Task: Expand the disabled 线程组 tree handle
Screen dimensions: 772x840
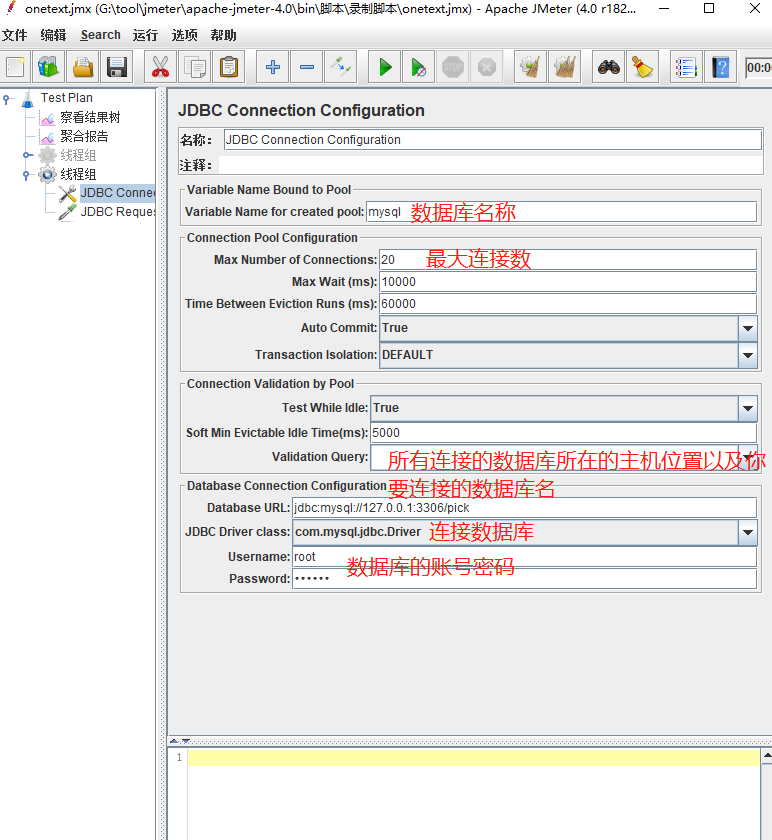Action: point(26,155)
